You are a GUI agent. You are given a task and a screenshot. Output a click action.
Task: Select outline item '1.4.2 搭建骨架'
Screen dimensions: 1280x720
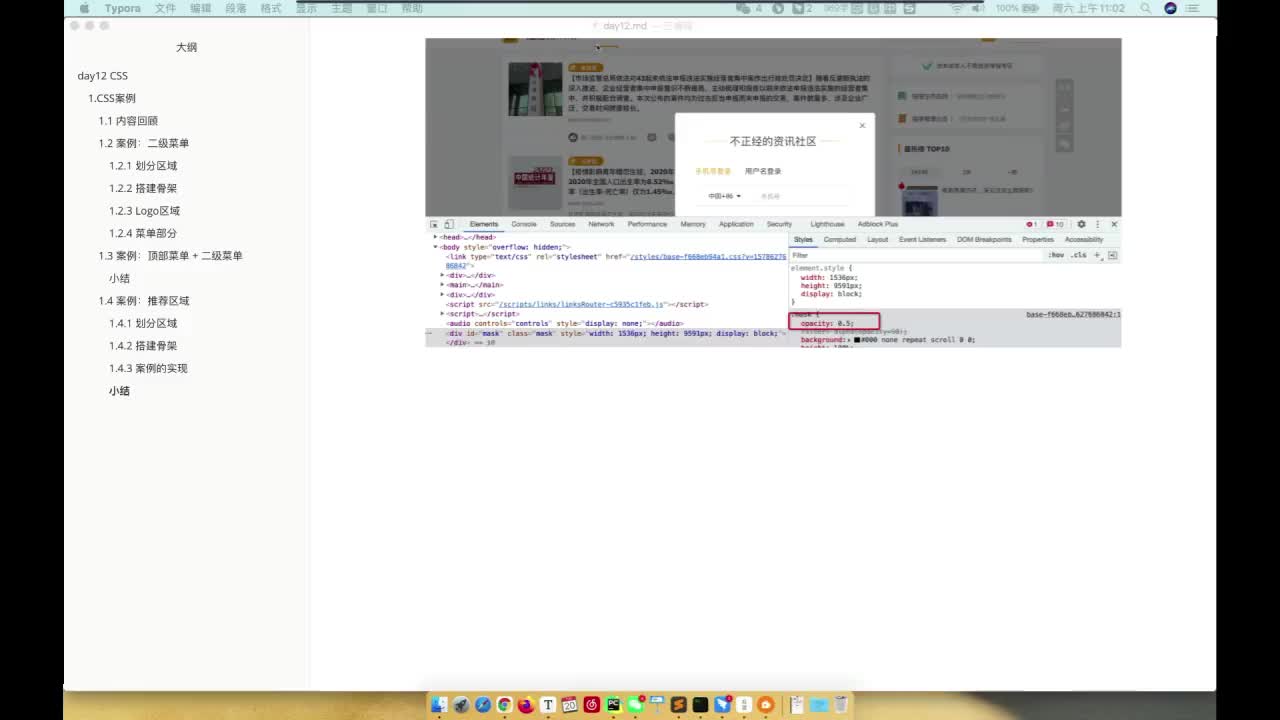pyautogui.click(x=143, y=346)
